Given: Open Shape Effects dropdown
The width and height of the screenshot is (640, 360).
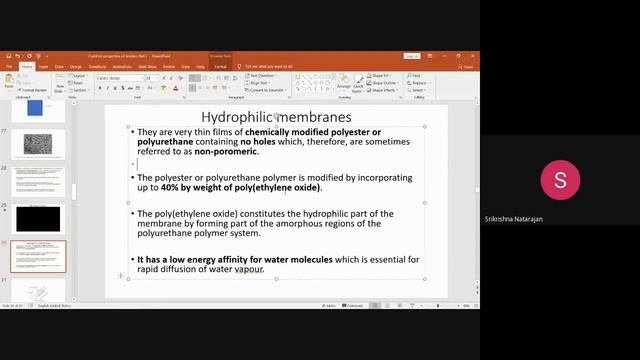Looking at the screenshot, I should 382,90.
